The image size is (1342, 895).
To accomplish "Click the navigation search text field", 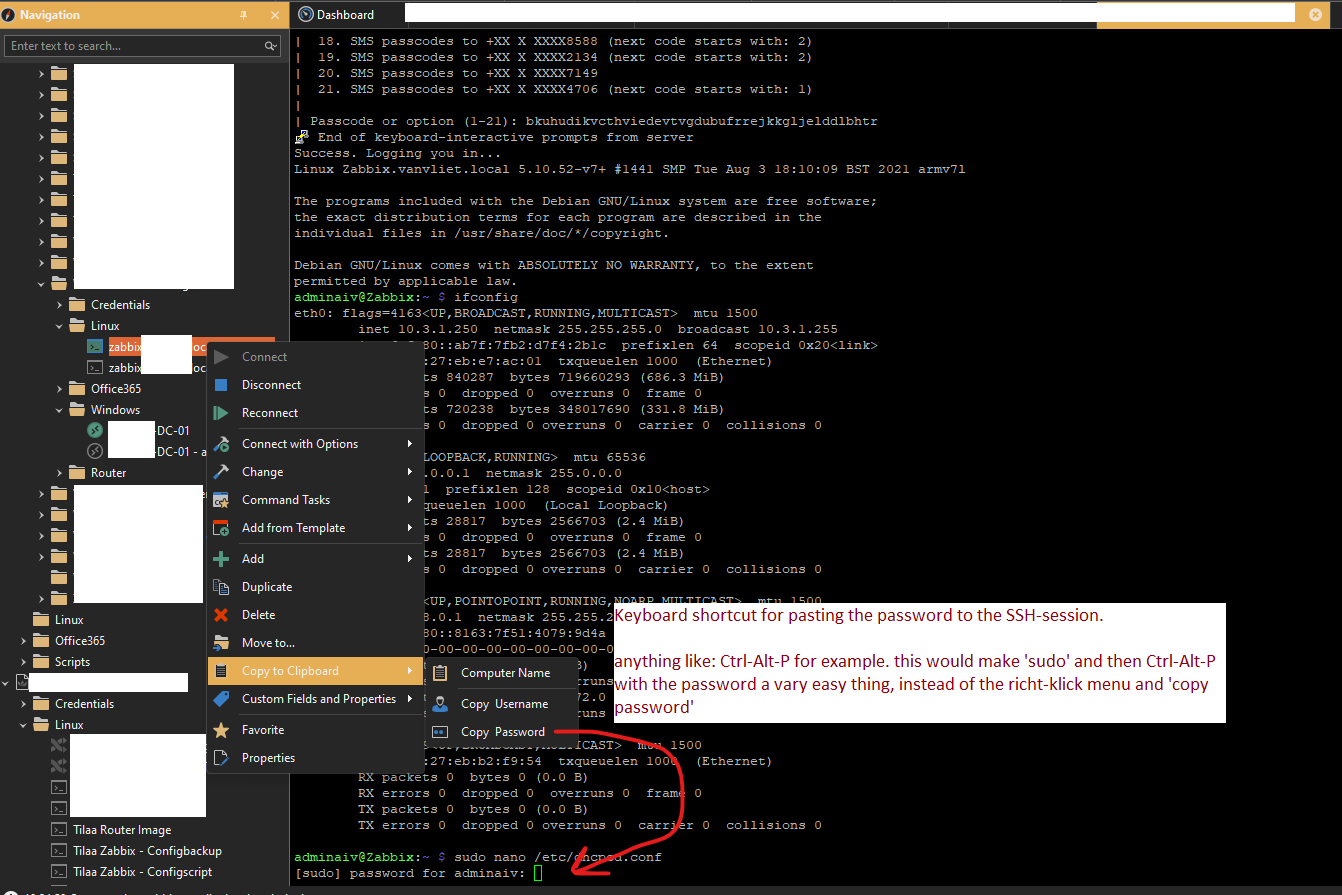I will [x=135, y=46].
